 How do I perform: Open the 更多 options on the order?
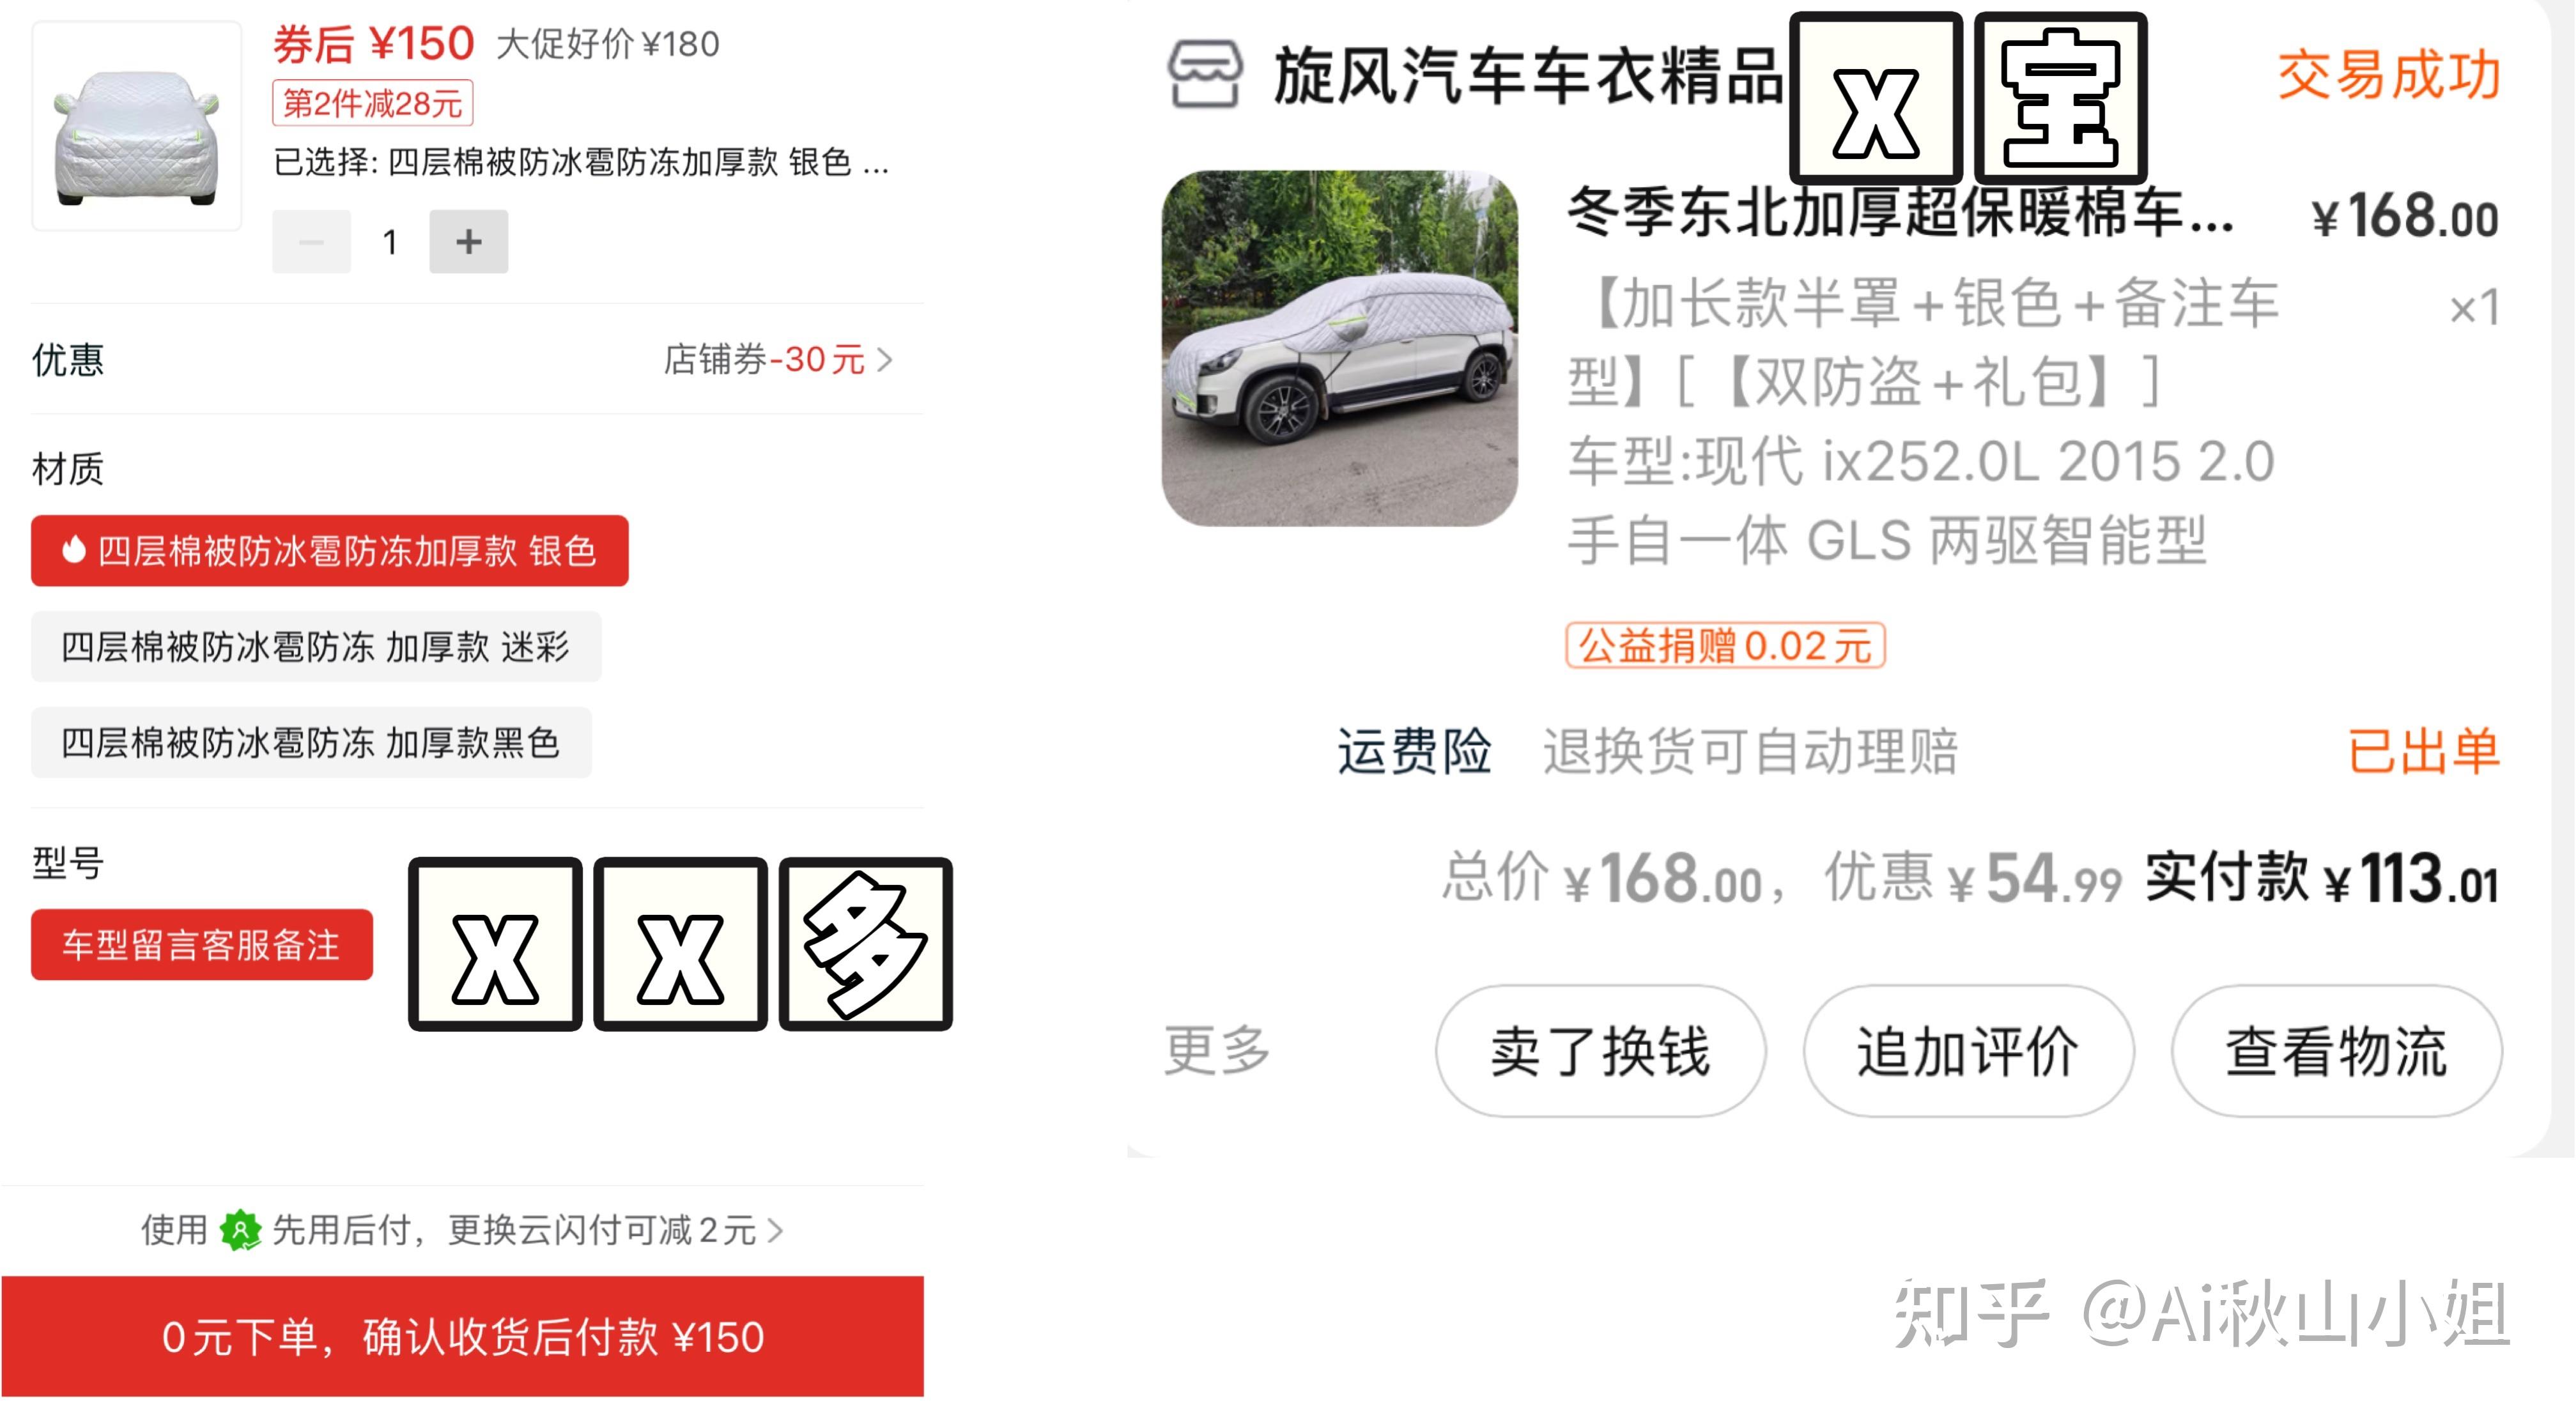pyautogui.click(x=1216, y=1050)
